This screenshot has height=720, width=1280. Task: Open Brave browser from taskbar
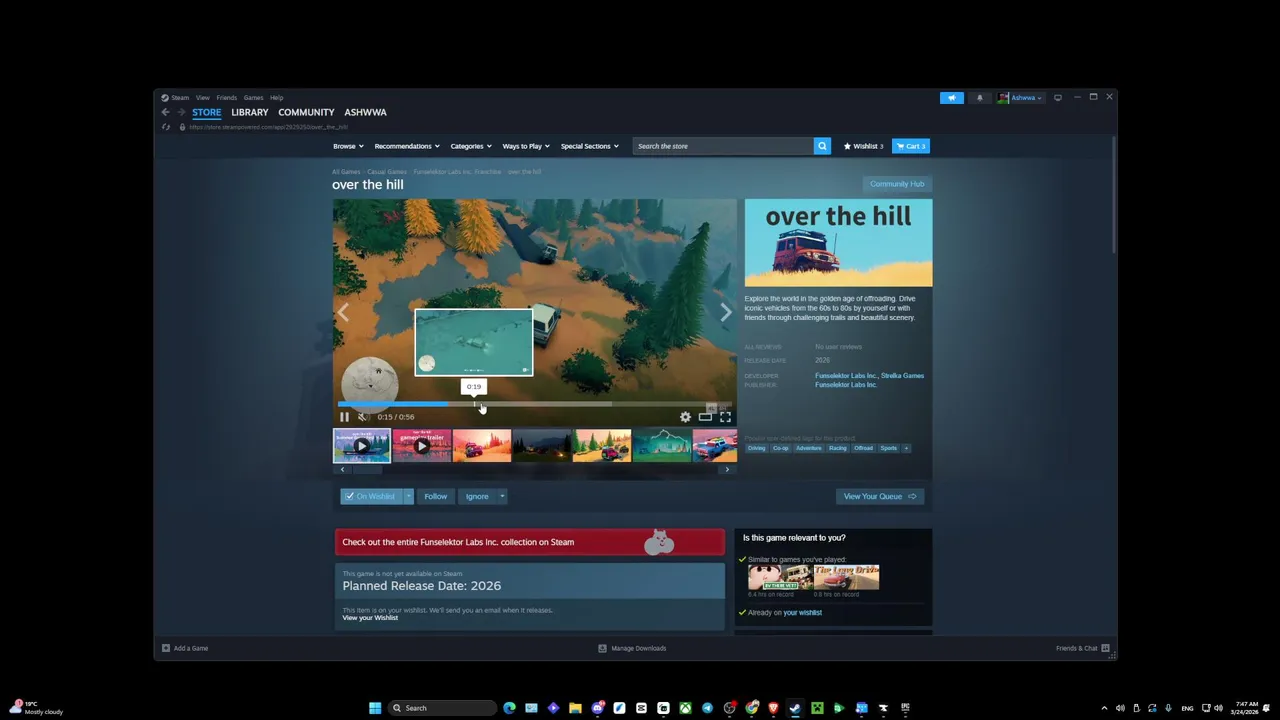pos(773,708)
